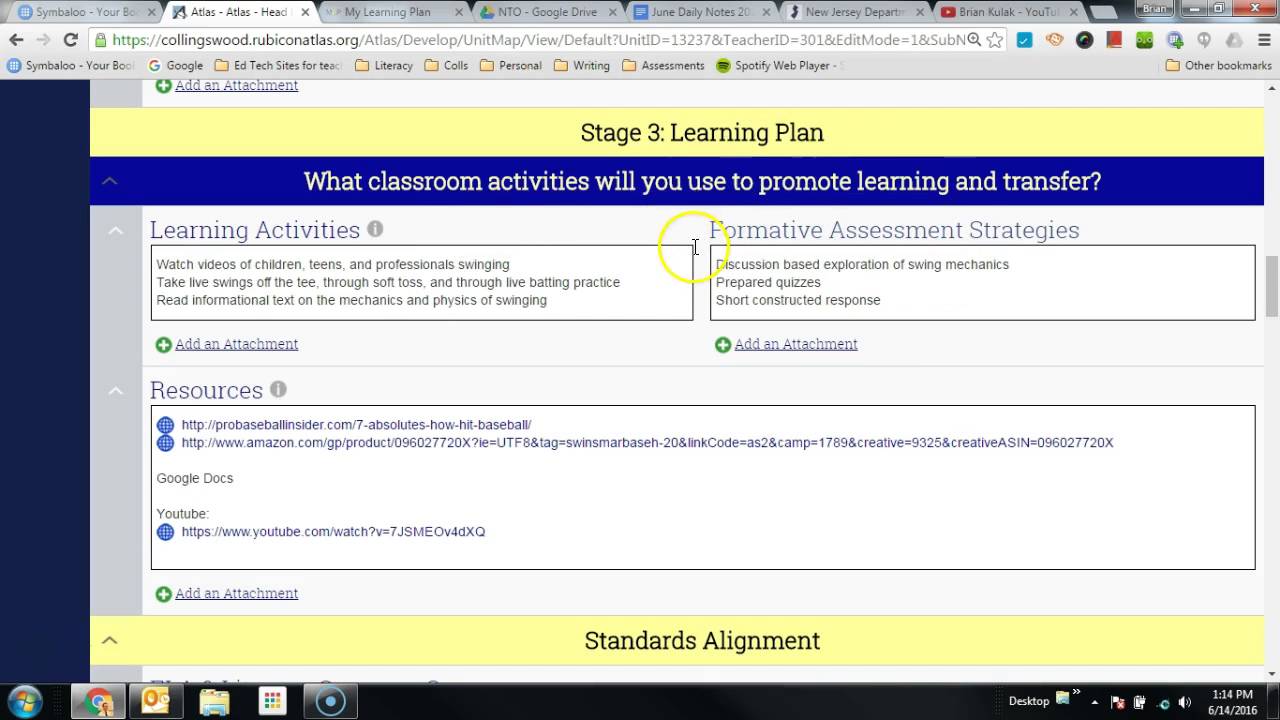Click the green plus under Formative Assessment Strategies
Screen dimensions: 1280x720
coord(723,344)
